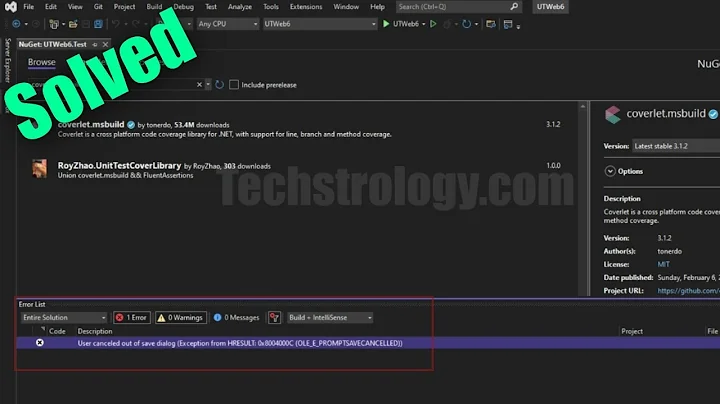Sort error list by Code column
Viewport: 720px width, 404px height.
[57, 331]
